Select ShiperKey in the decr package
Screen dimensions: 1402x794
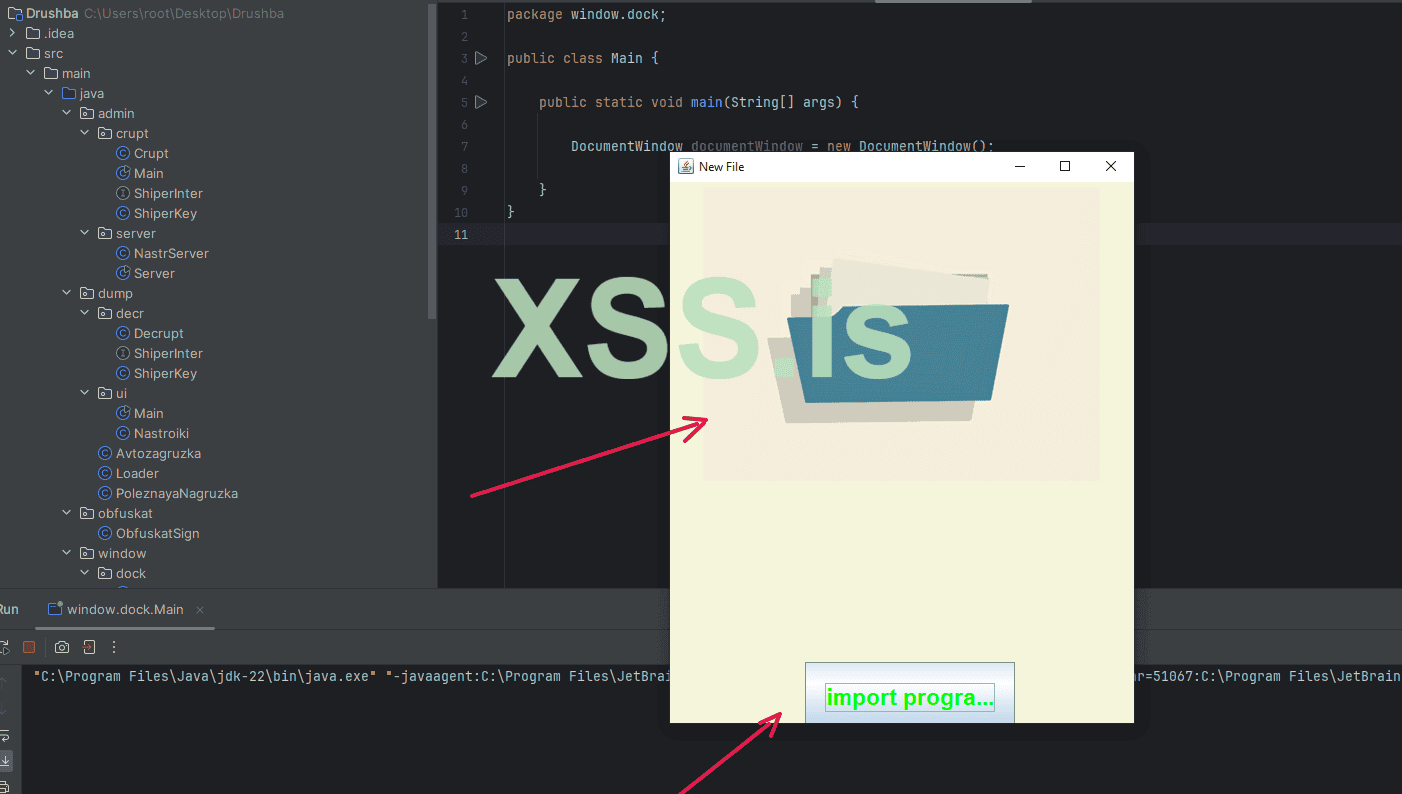click(x=156, y=373)
